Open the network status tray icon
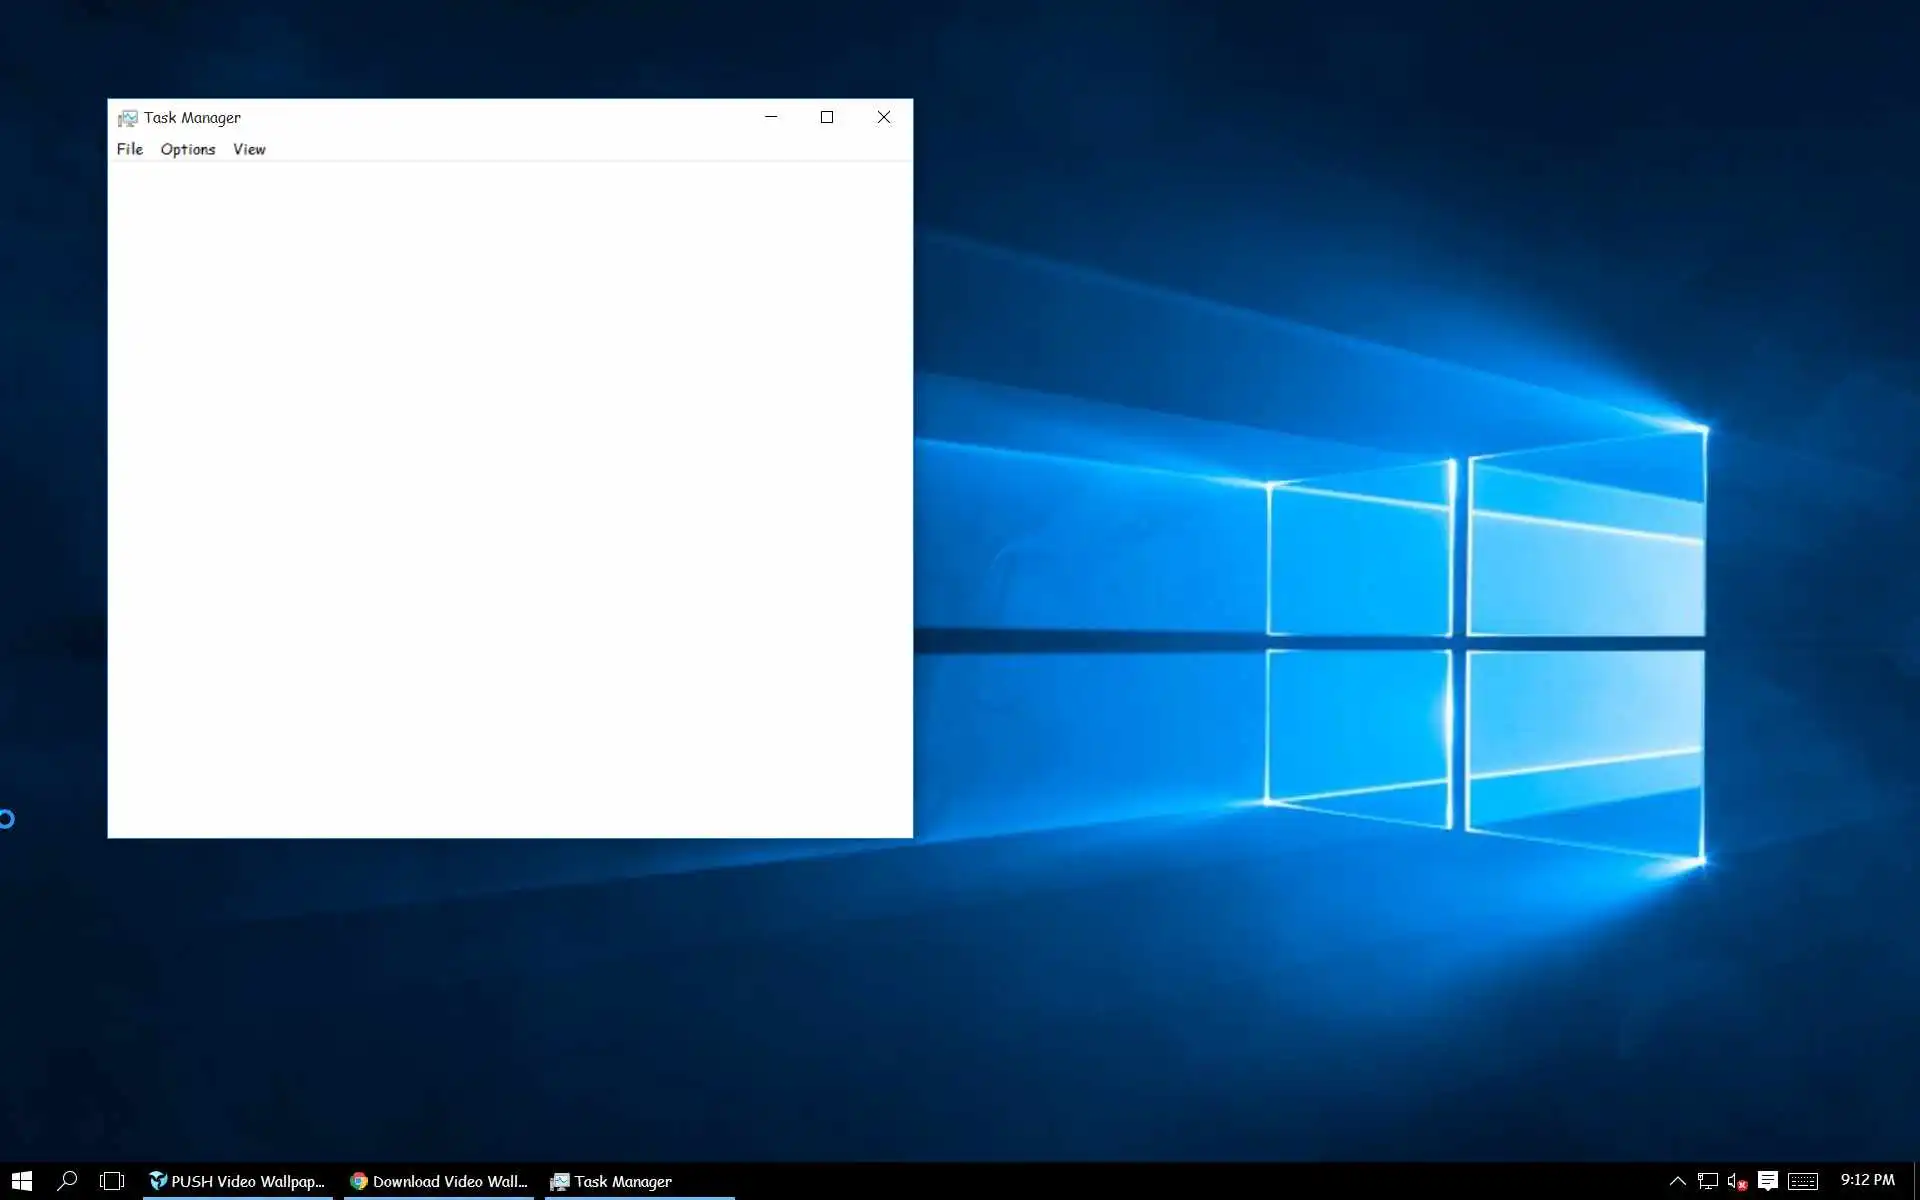1920x1200 pixels. pos(1708,1181)
